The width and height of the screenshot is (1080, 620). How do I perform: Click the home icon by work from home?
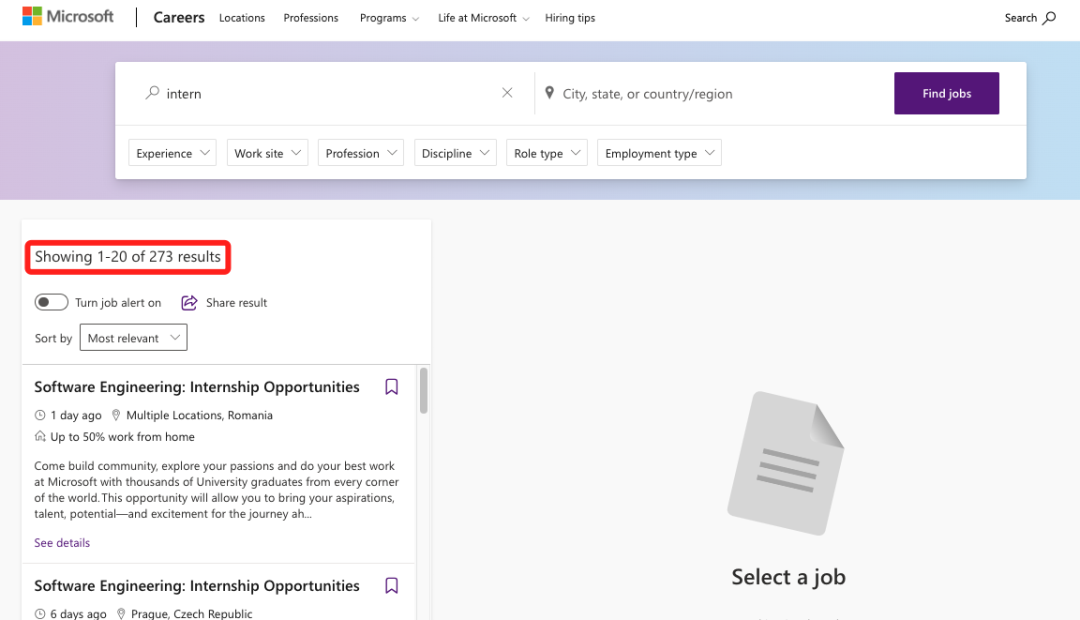click(x=40, y=436)
